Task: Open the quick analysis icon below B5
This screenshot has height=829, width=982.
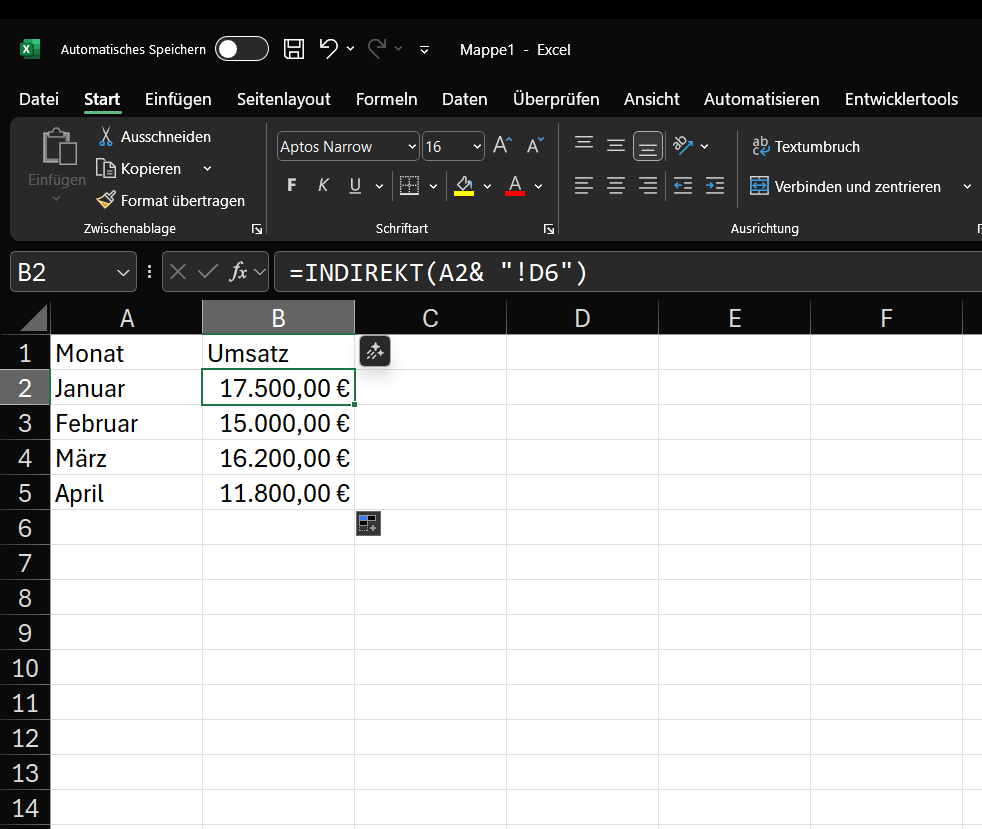Action: tap(368, 523)
